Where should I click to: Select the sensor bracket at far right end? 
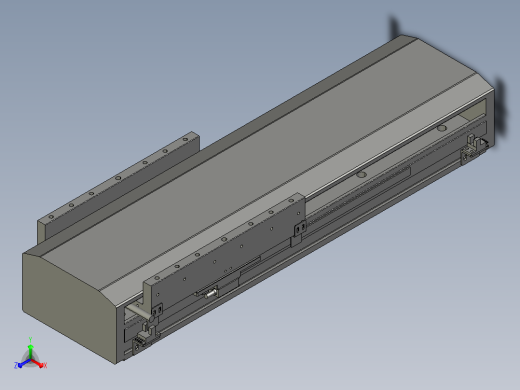tap(473, 148)
